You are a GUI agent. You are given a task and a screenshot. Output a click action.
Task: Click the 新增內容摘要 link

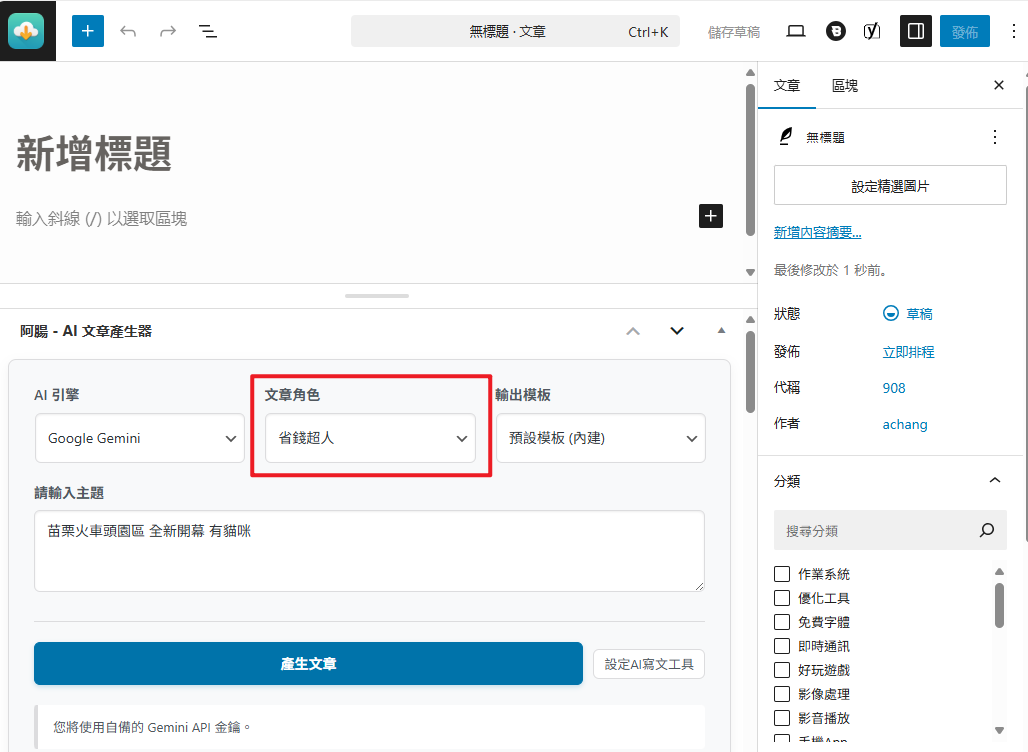817,233
